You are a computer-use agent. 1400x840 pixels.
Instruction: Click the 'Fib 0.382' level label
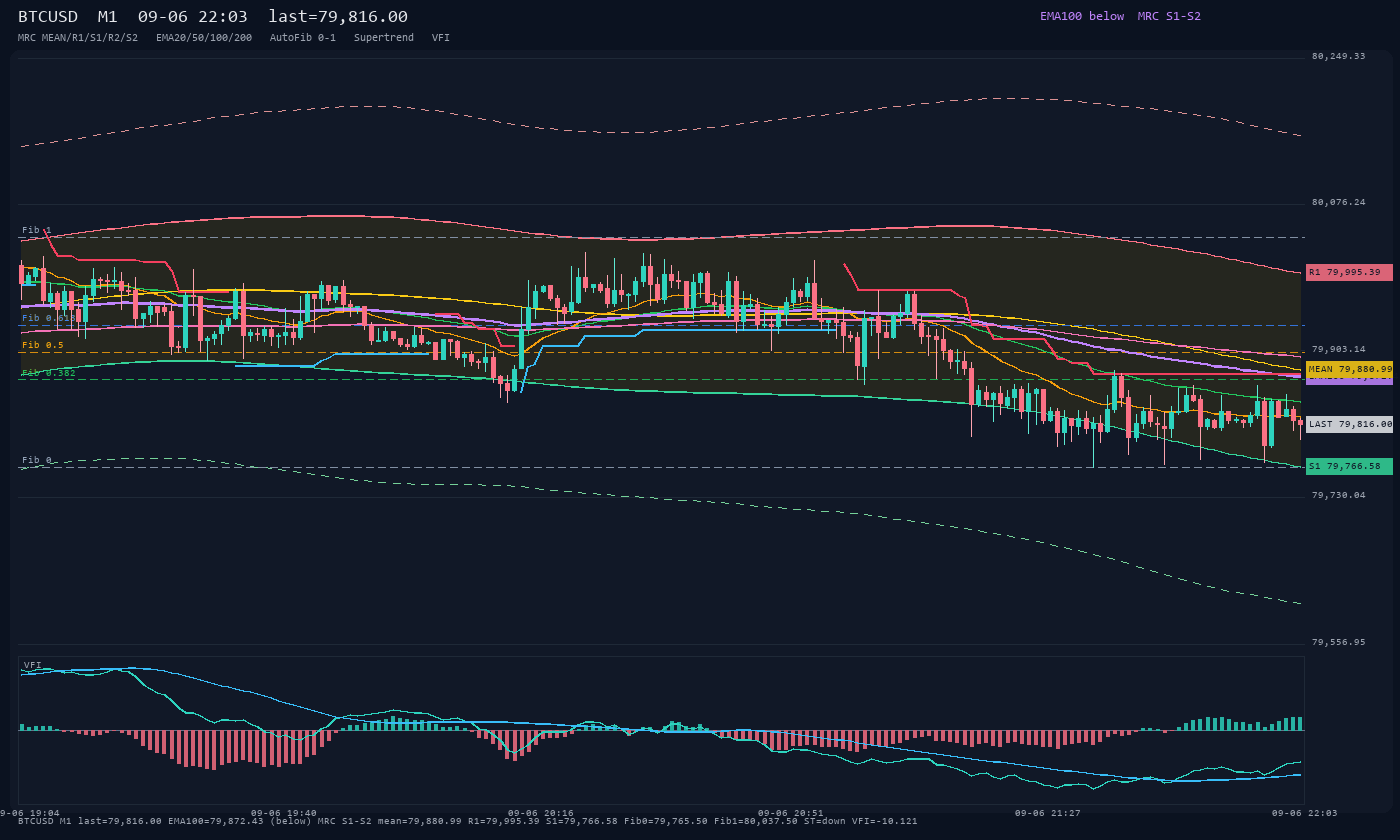49,373
